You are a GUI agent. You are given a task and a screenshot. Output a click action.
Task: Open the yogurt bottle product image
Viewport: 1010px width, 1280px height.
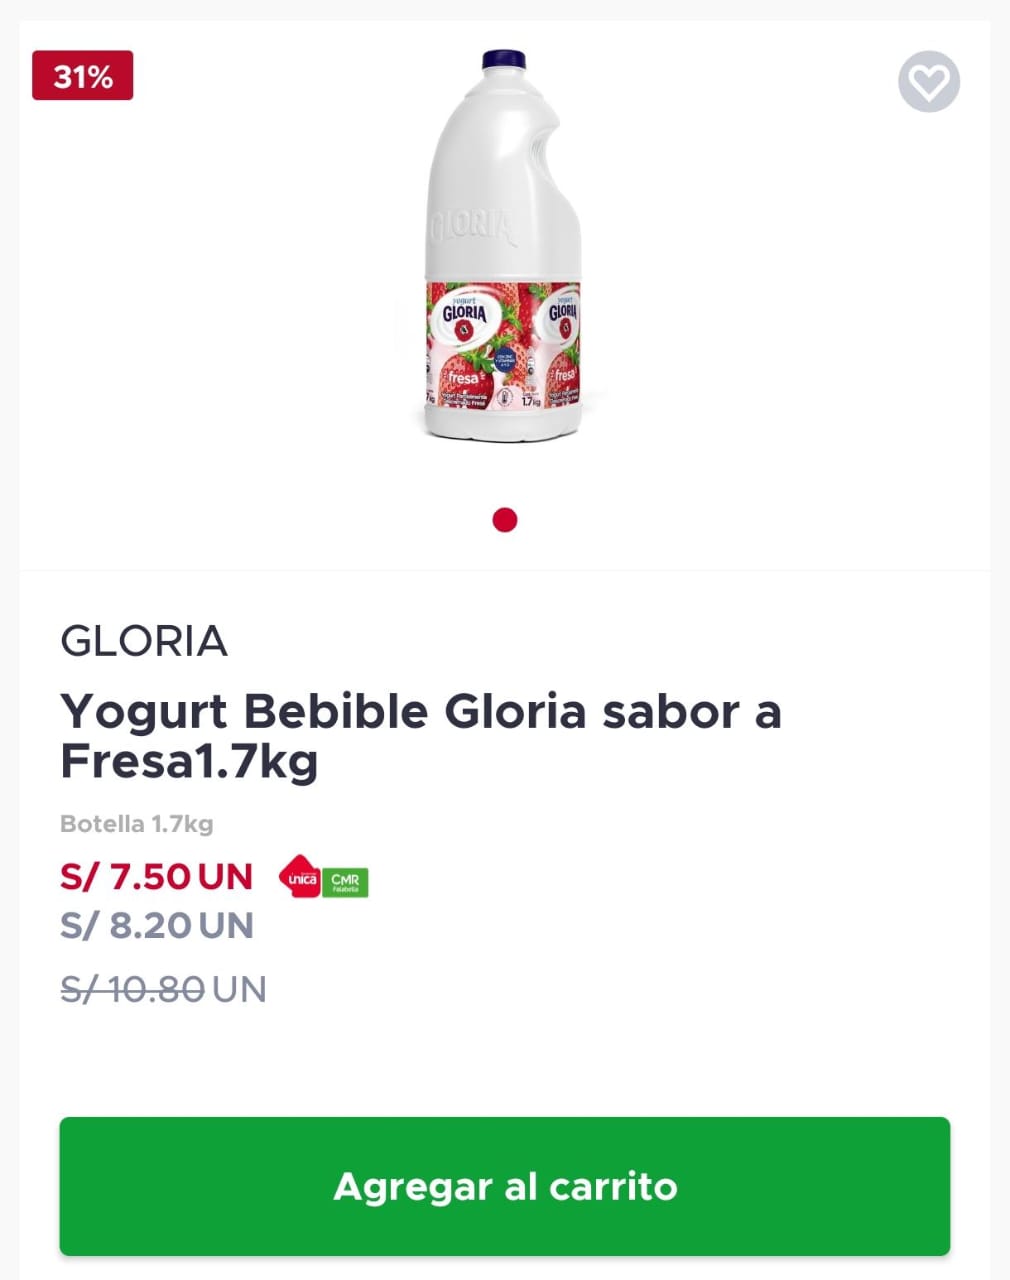pos(503,246)
